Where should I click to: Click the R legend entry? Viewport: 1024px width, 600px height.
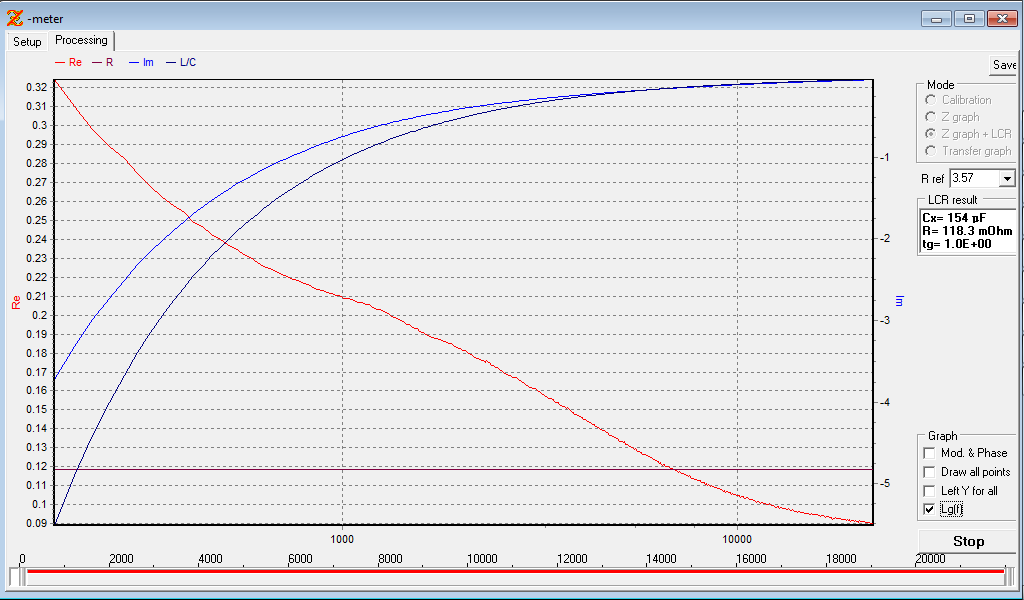[103, 62]
